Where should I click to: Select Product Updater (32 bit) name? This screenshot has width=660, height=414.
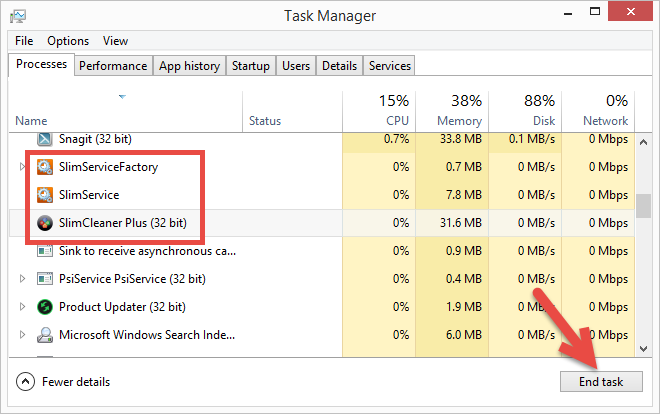point(122,307)
